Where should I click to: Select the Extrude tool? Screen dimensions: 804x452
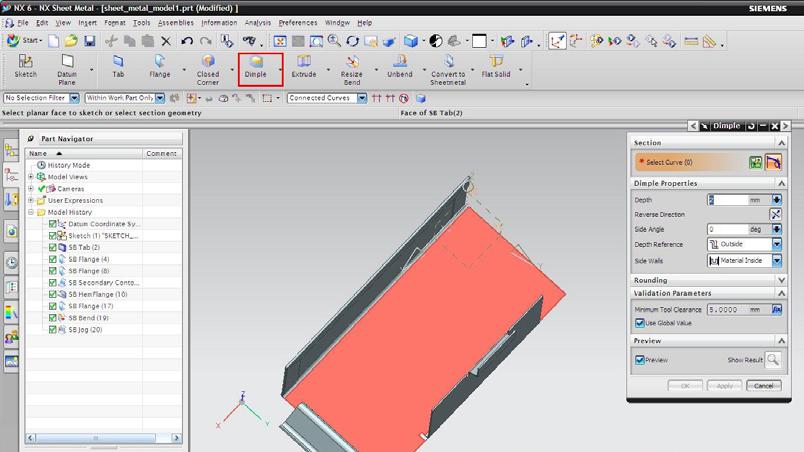[x=304, y=67]
